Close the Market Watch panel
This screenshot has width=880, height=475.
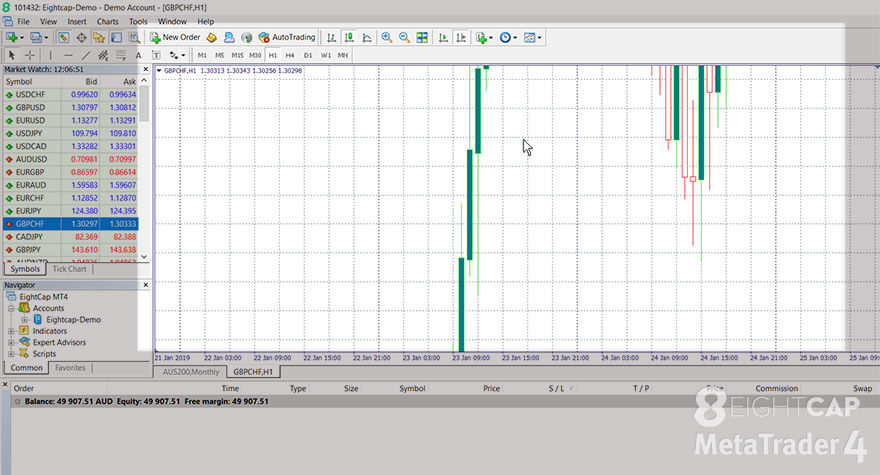[146, 69]
